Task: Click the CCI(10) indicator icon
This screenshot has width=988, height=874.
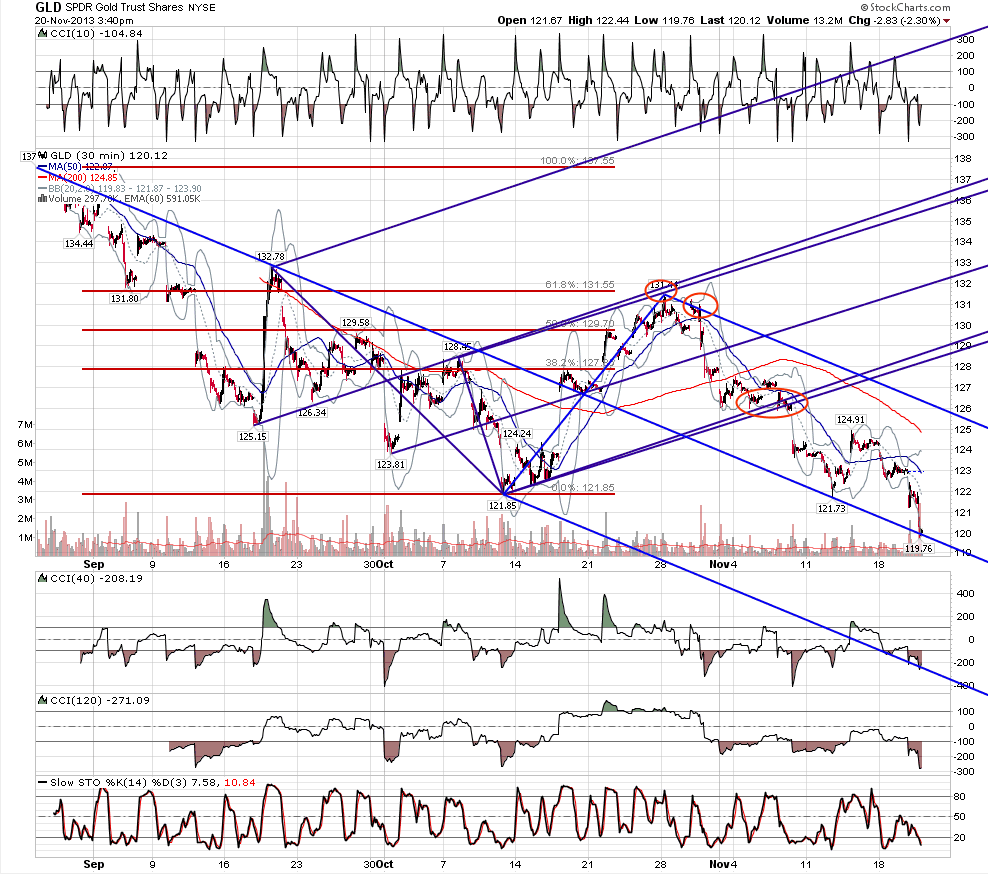Action: [x=42, y=33]
